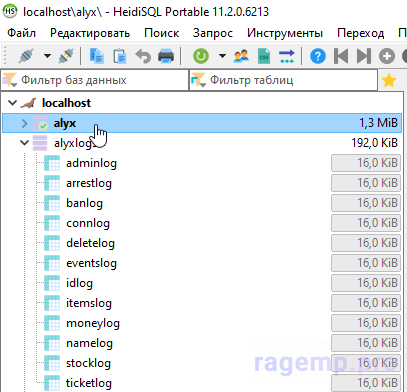Click the Undo arrow icon
The image size is (407, 392).
[143, 56]
